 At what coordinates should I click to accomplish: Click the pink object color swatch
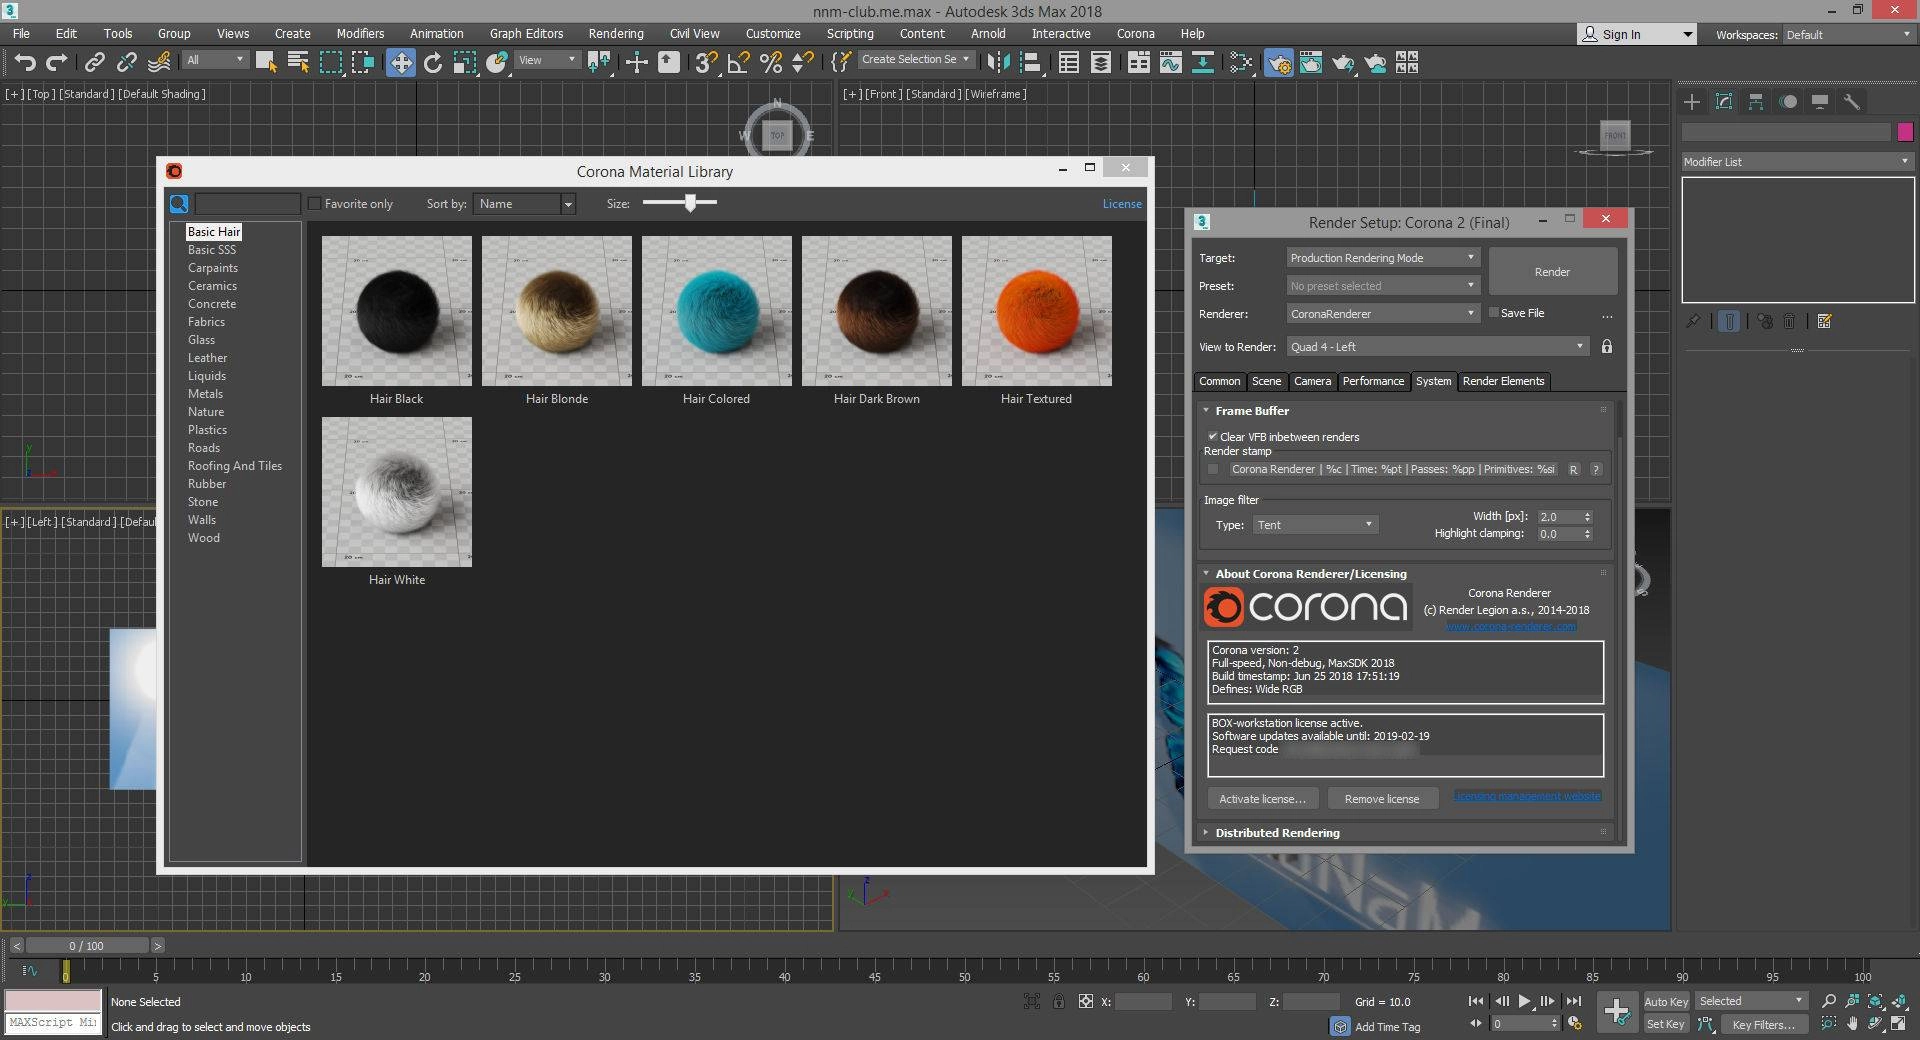coord(1904,131)
